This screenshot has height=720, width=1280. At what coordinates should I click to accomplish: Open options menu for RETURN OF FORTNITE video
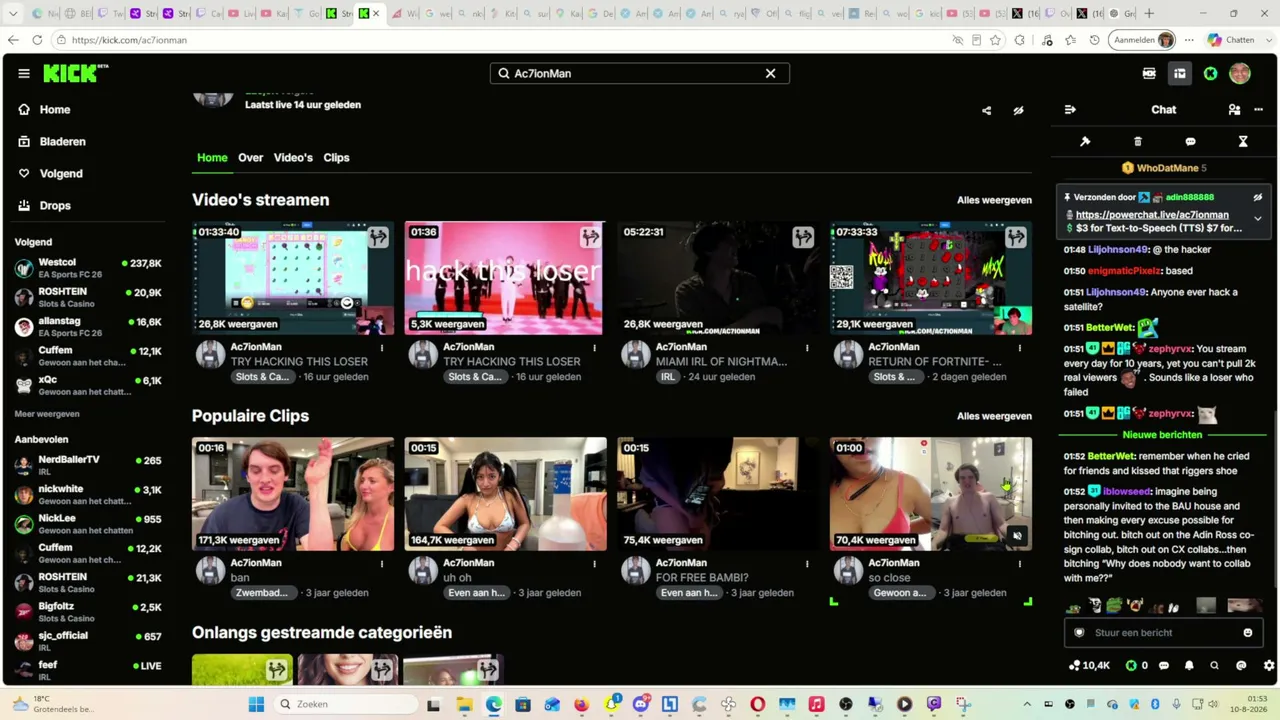pos(1020,348)
